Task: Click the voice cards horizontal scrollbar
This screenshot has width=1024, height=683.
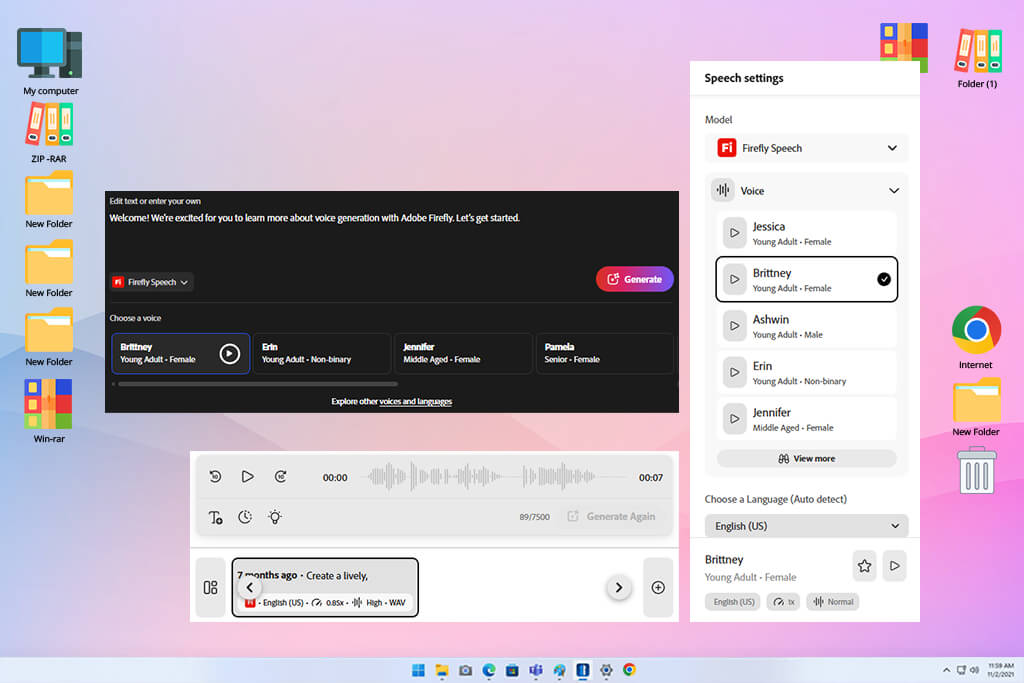Action: click(x=258, y=384)
